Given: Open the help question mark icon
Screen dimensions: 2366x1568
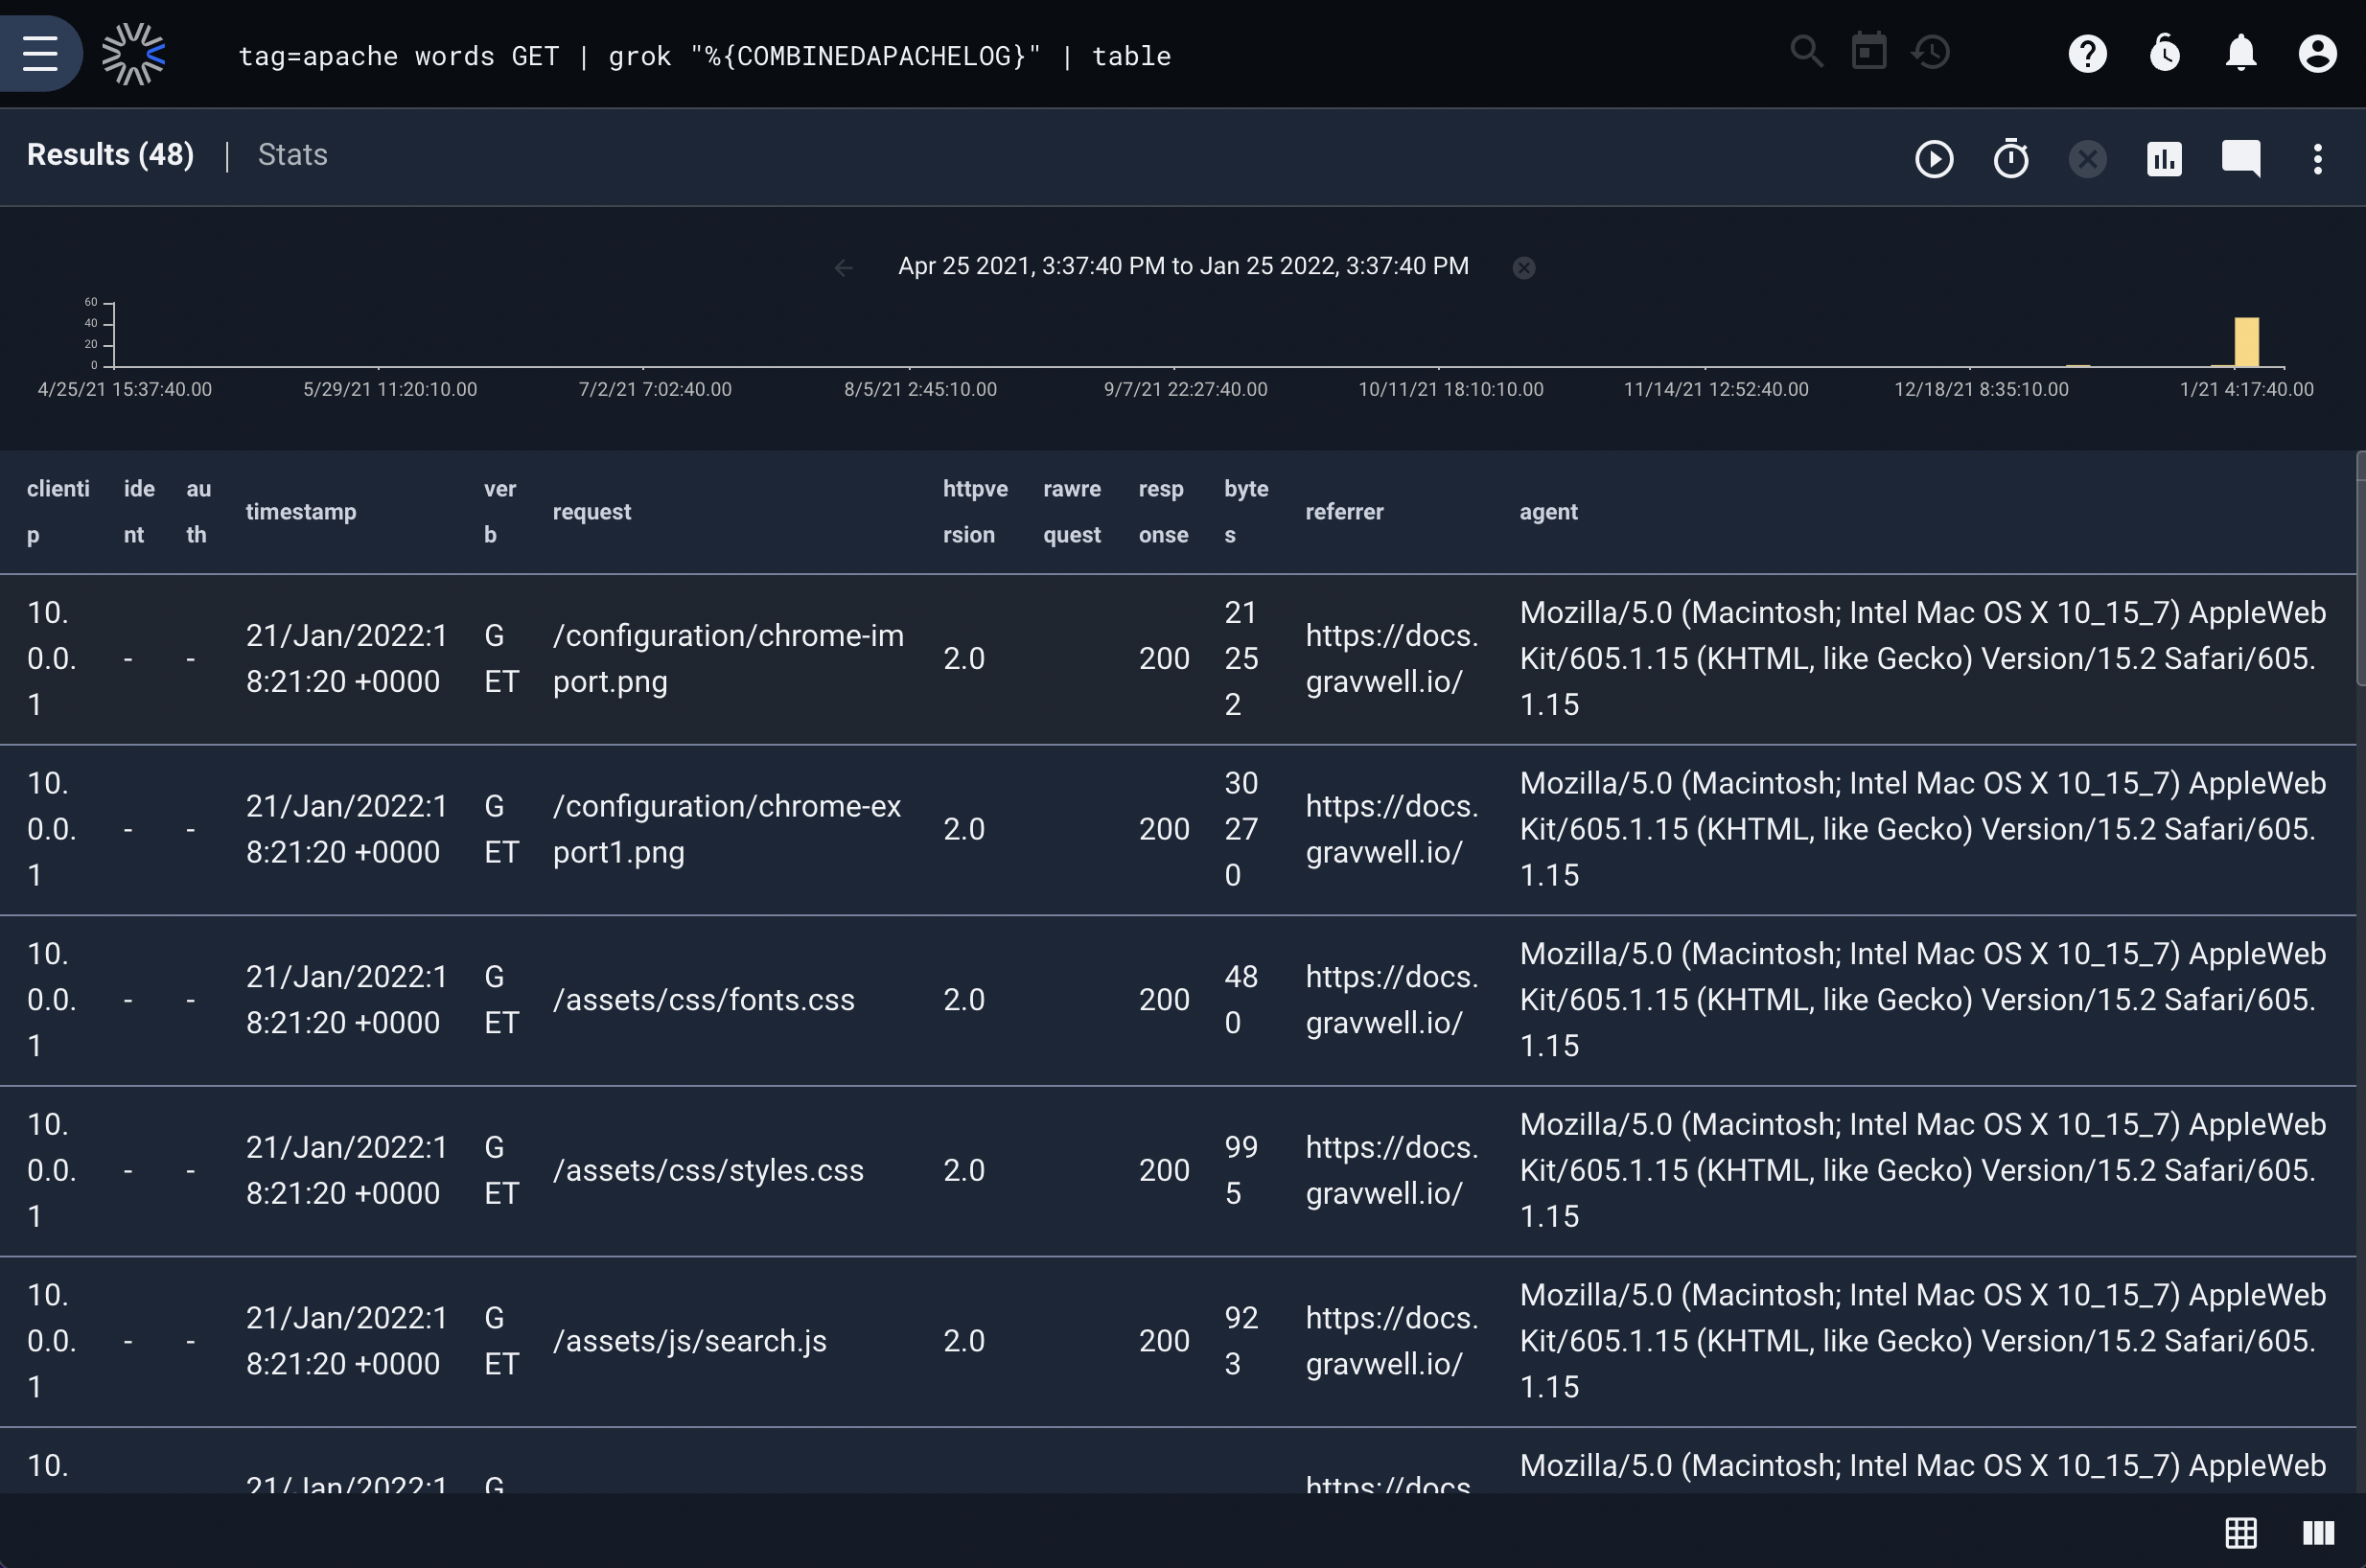Looking at the screenshot, I should point(2087,53).
